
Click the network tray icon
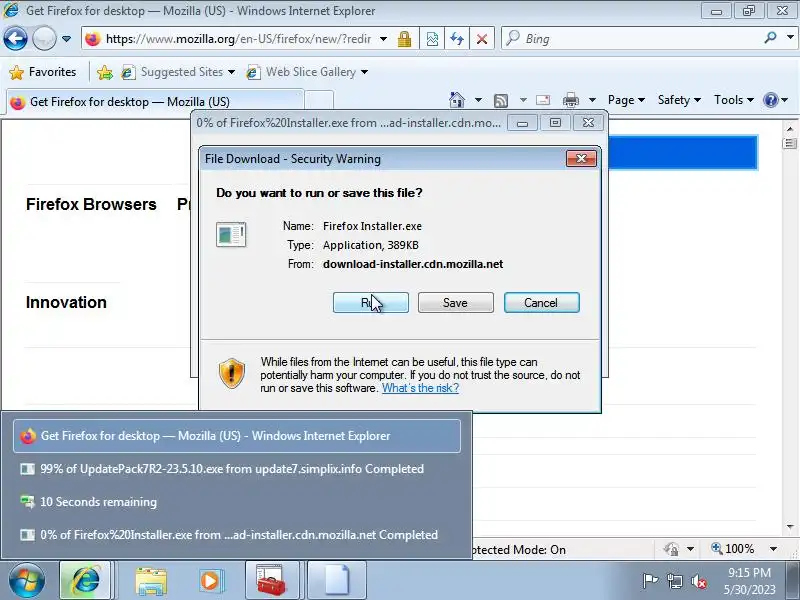(x=674, y=581)
